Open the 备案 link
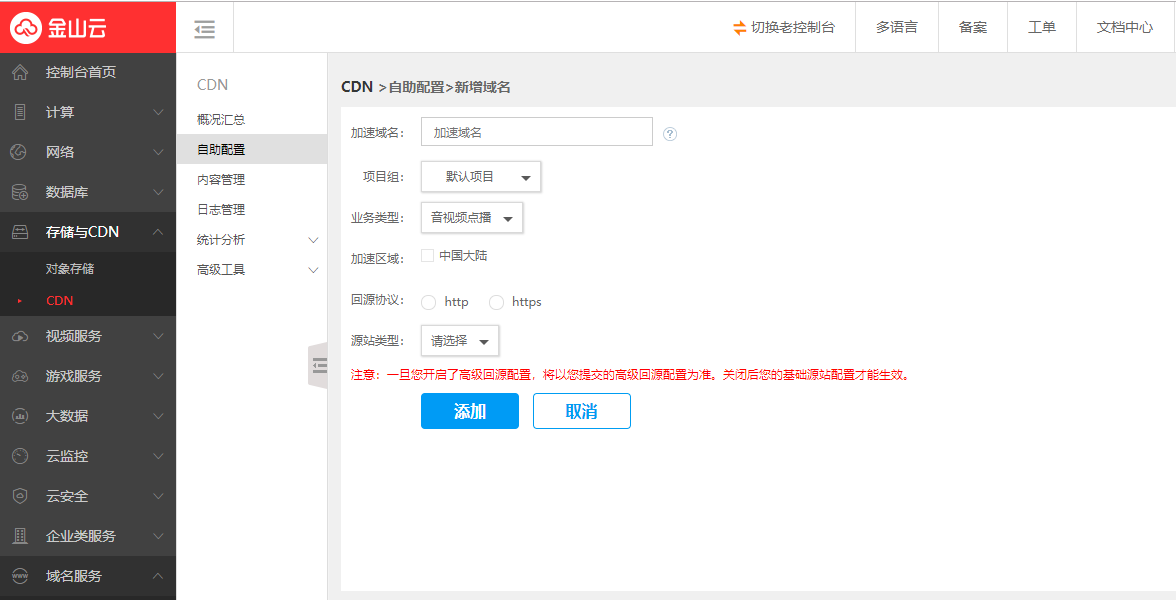 point(973,28)
